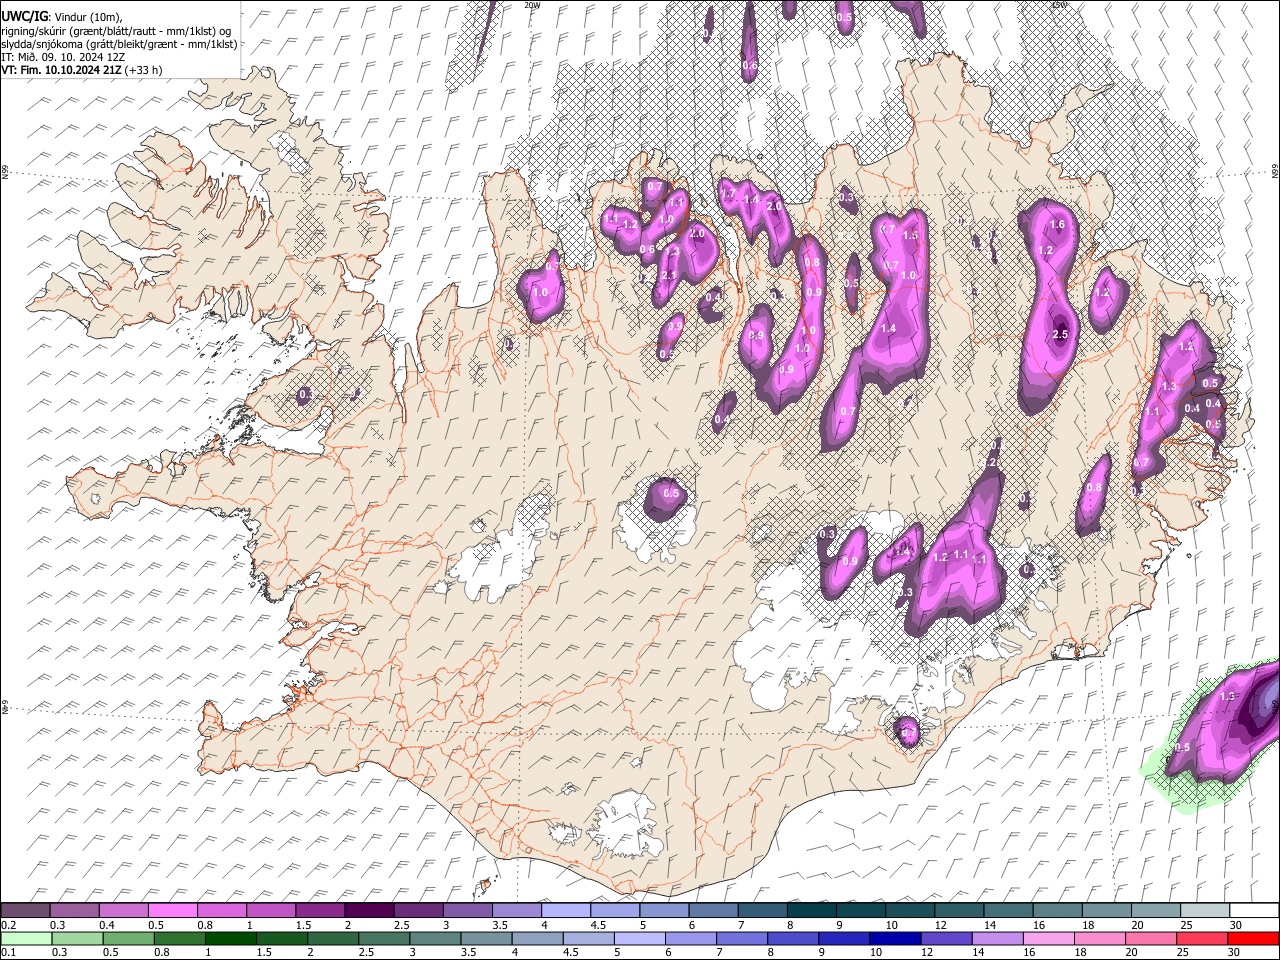Image resolution: width=1280 pixels, height=960 pixels.
Task: Choose the dark teal 8 swatch in the upper legend
Action: click(x=811, y=910)
